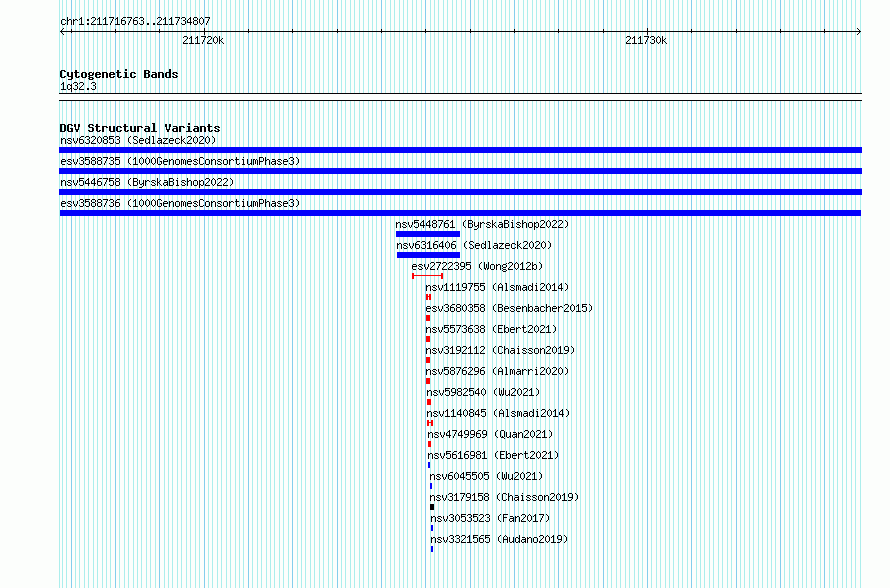The width and height of the screenshot is (890, 588).
Task: Click the blue bar under nsv6320853
Action: click(x=460, y=150)
